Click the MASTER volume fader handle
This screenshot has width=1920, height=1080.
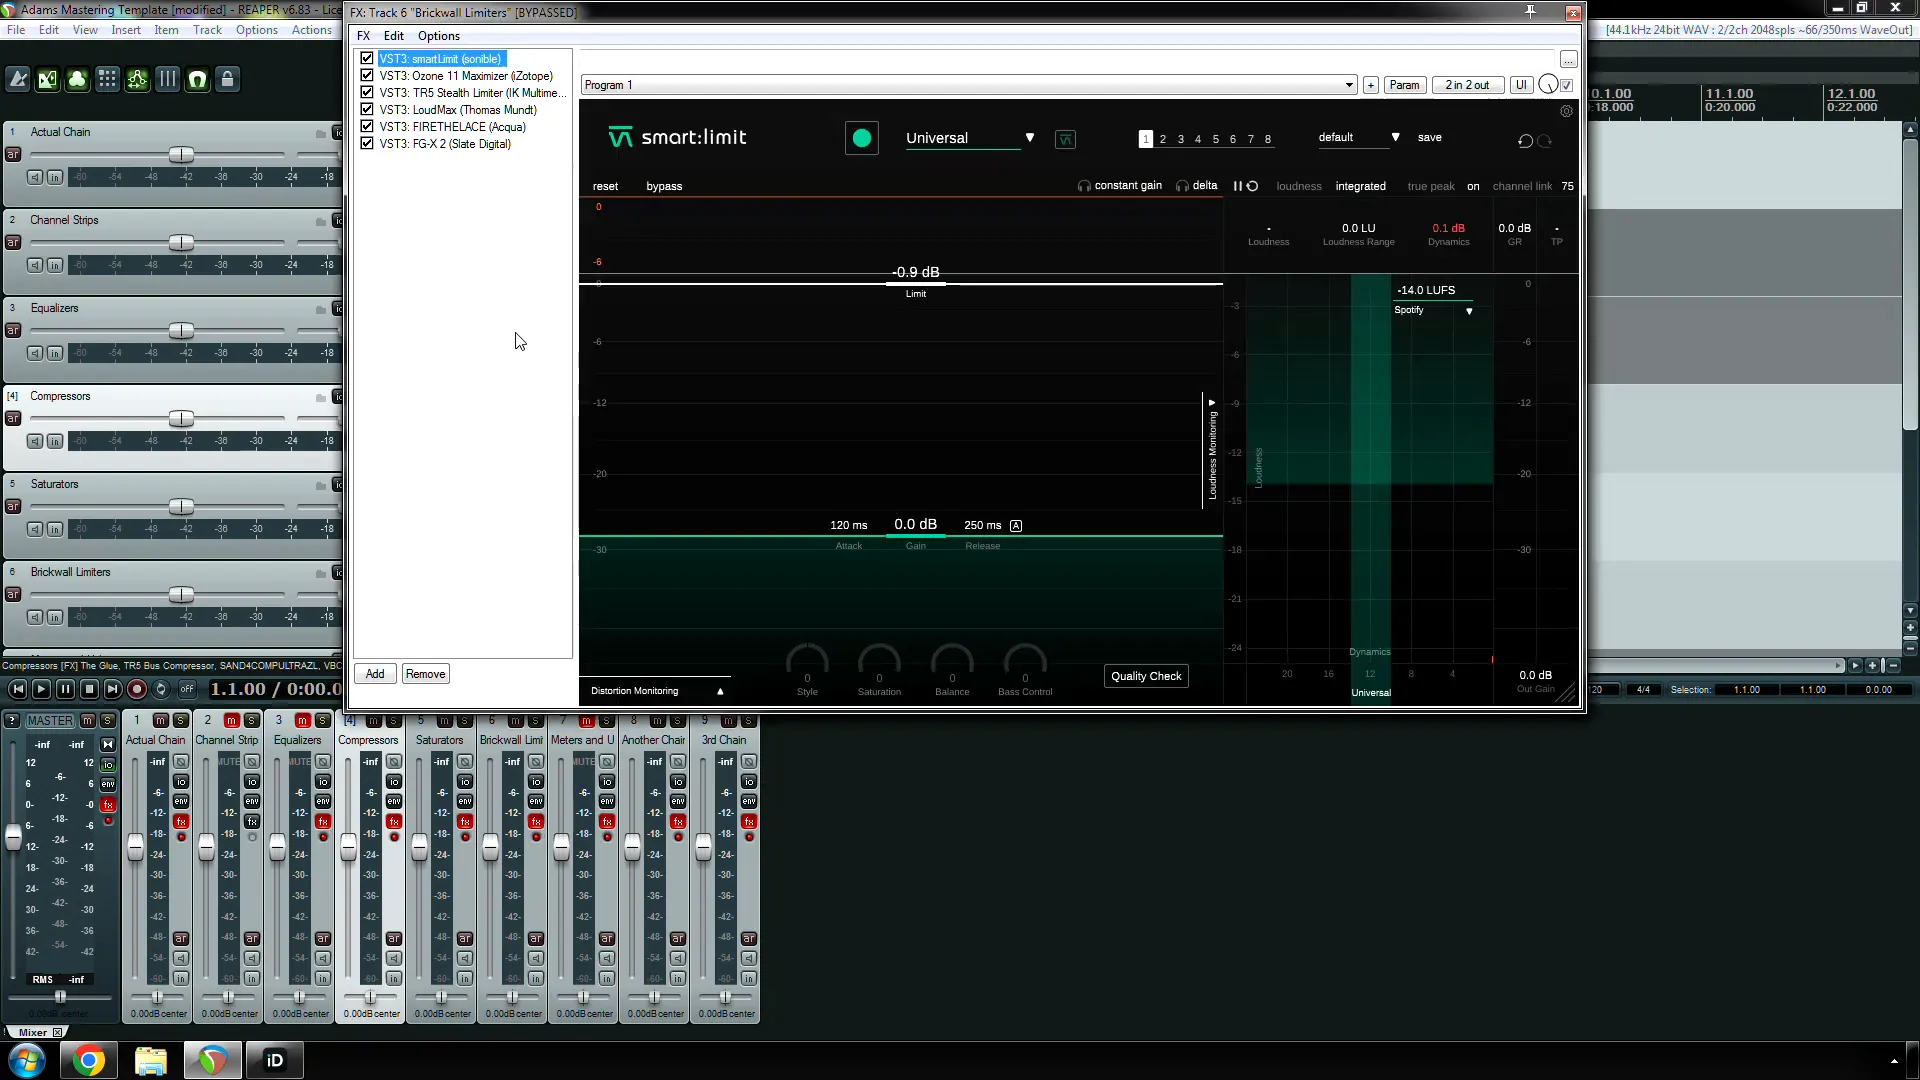pyautogui.click(x=13, y=838)
